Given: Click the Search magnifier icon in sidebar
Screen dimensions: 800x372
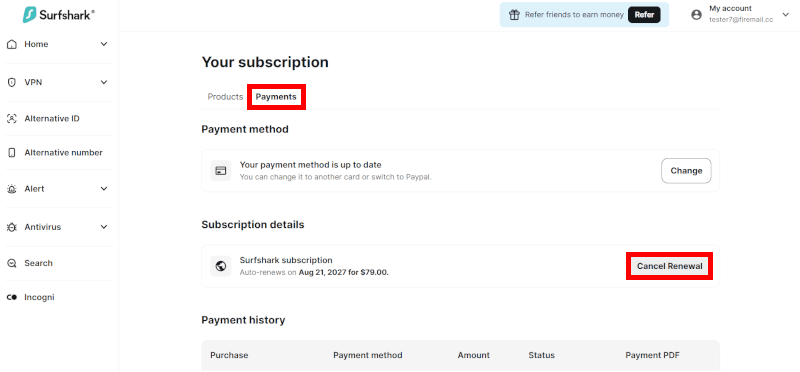Looking at the screenshot, I should click(12, 263).
